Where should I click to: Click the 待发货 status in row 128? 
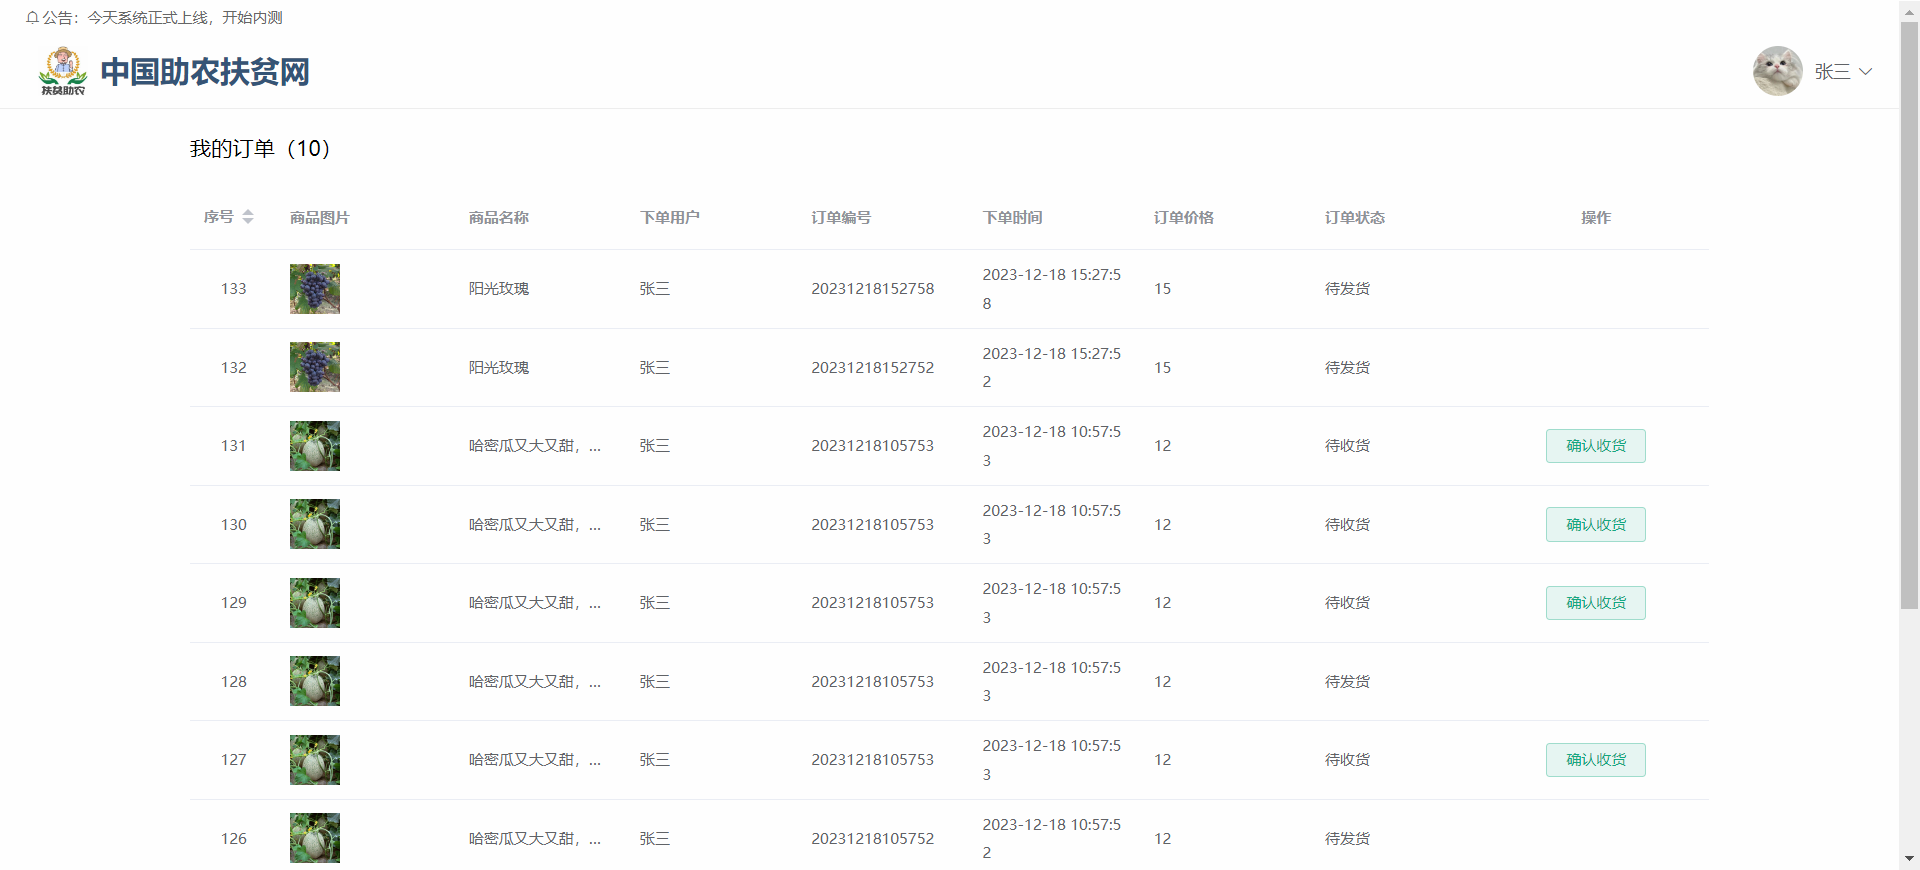[1347, 682]
